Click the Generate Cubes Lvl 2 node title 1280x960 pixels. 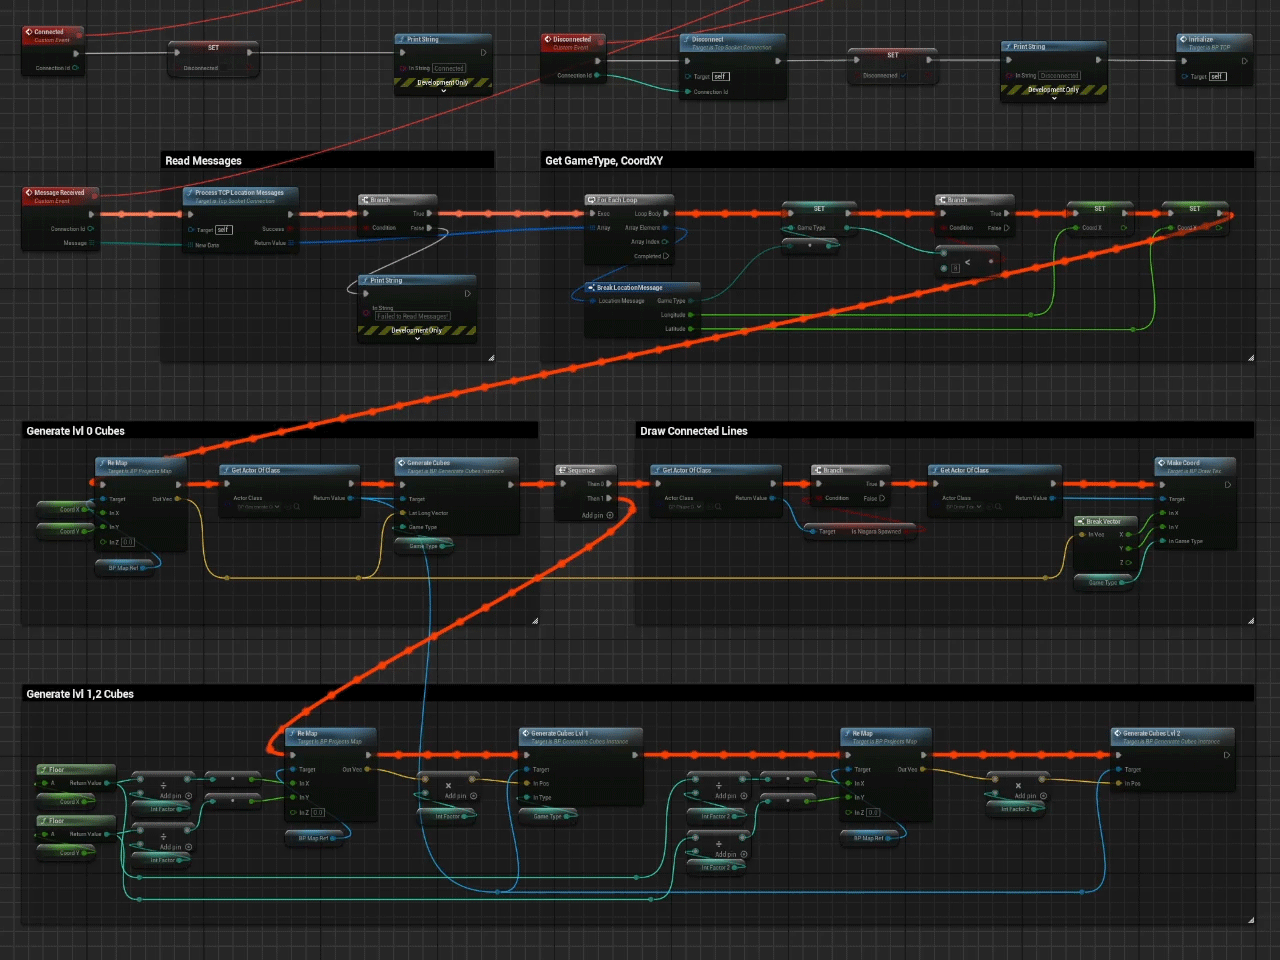(1151, 733)
